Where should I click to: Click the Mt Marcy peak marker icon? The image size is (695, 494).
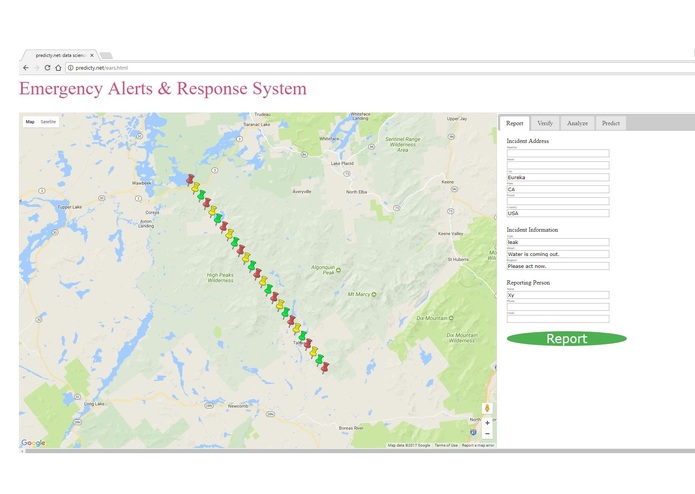coord(374,294)
